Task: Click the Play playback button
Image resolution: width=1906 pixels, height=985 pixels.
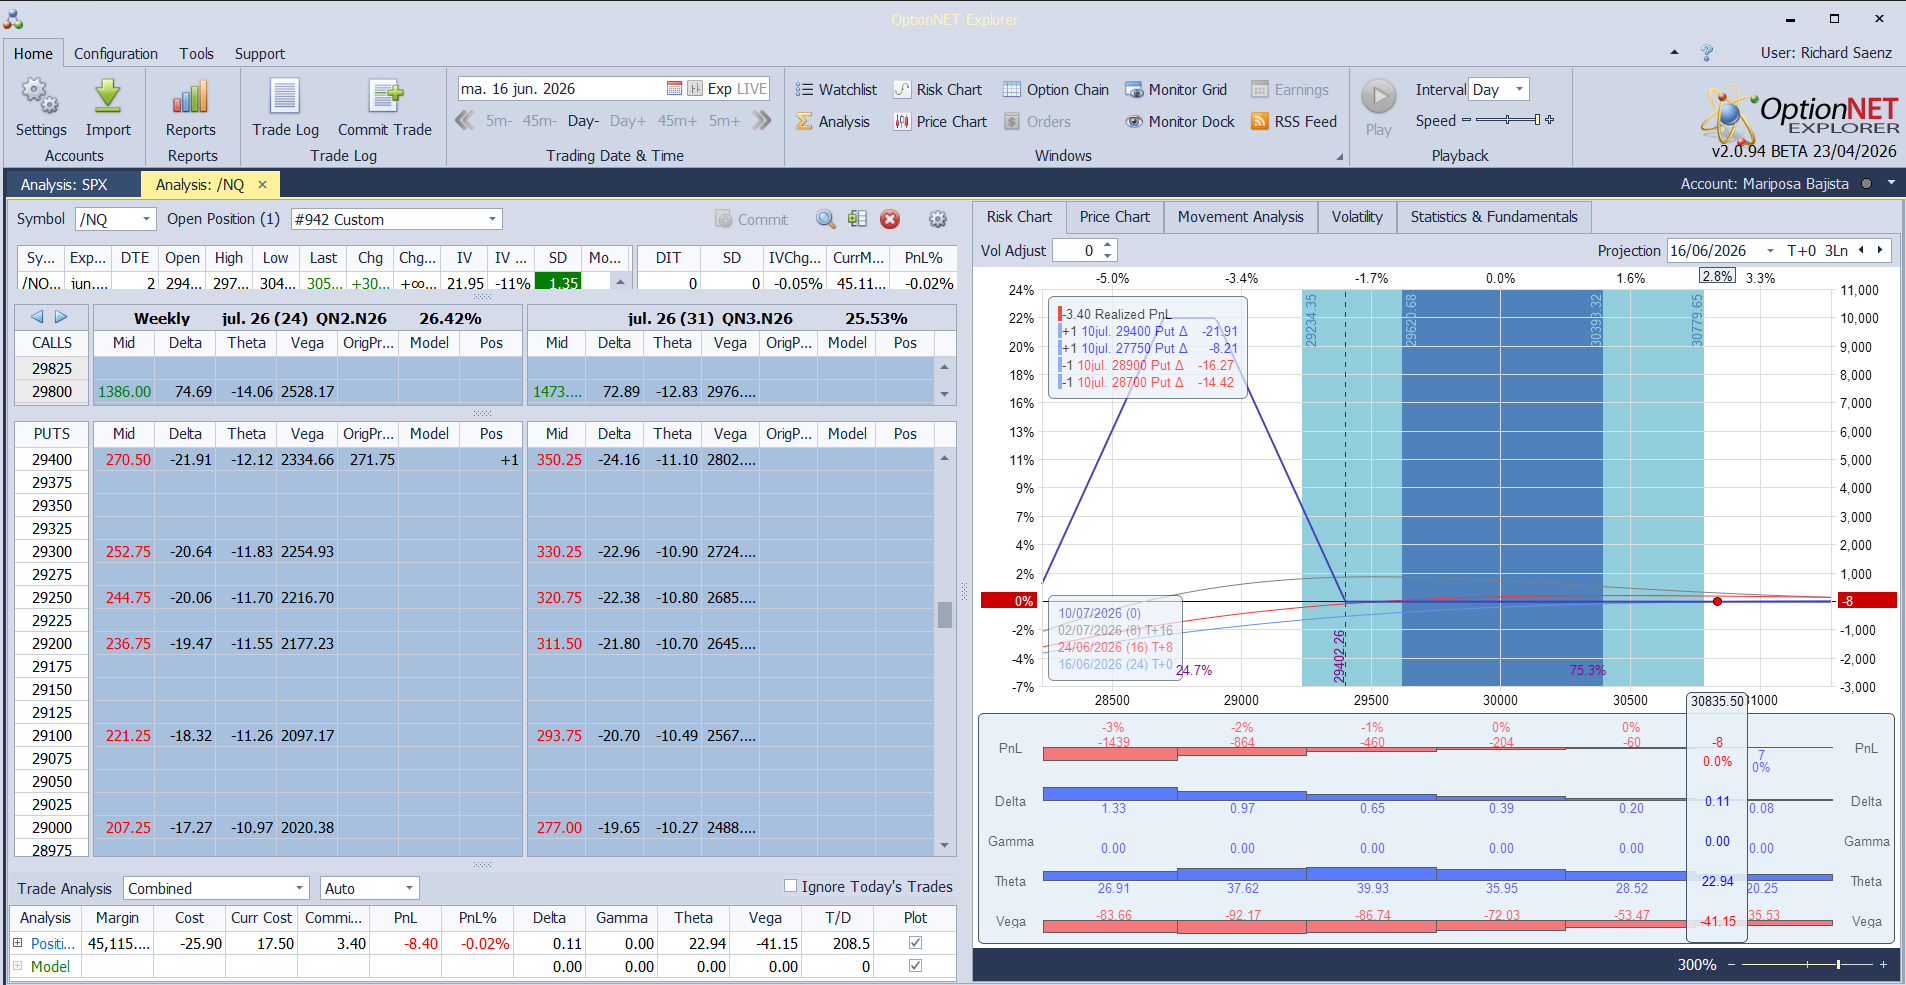Action: pyautogui.click(x=1379, y=107)
